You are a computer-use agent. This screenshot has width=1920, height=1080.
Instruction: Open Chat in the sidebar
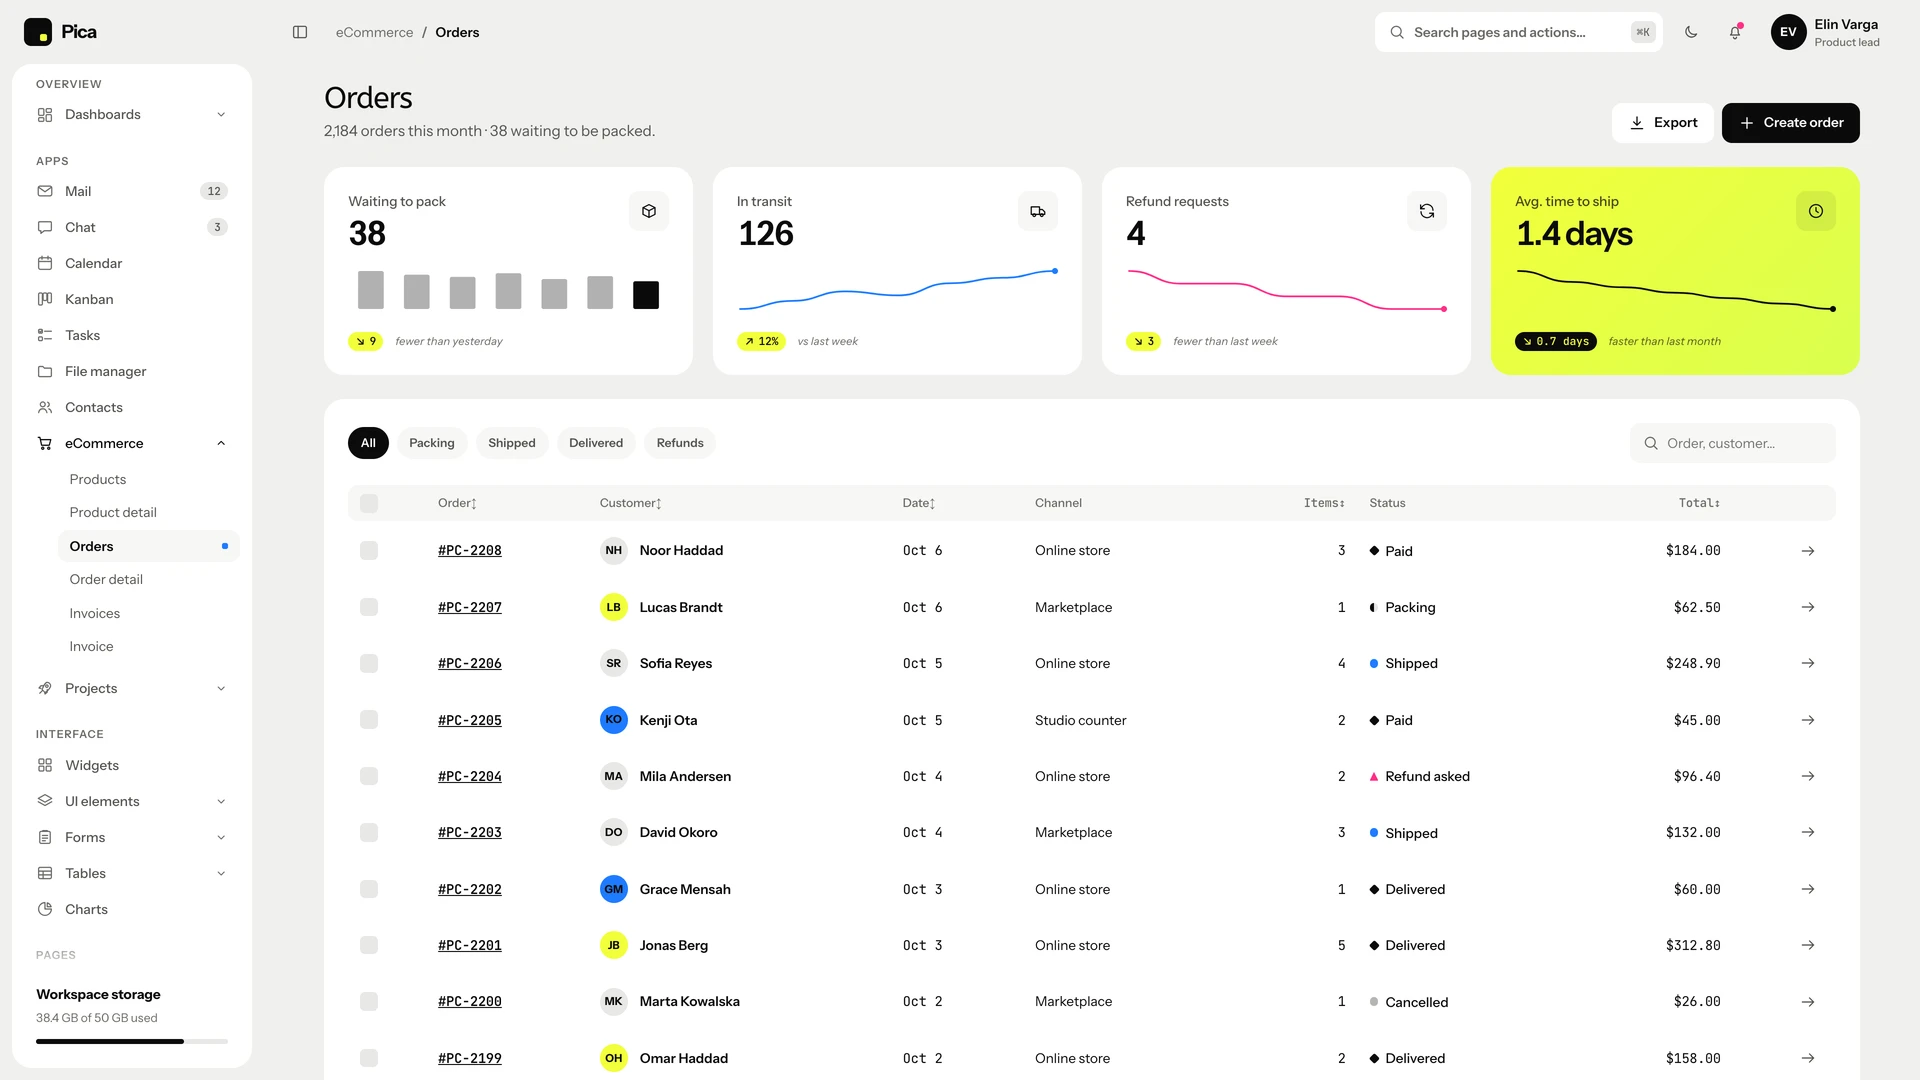(x=132, y=227)
